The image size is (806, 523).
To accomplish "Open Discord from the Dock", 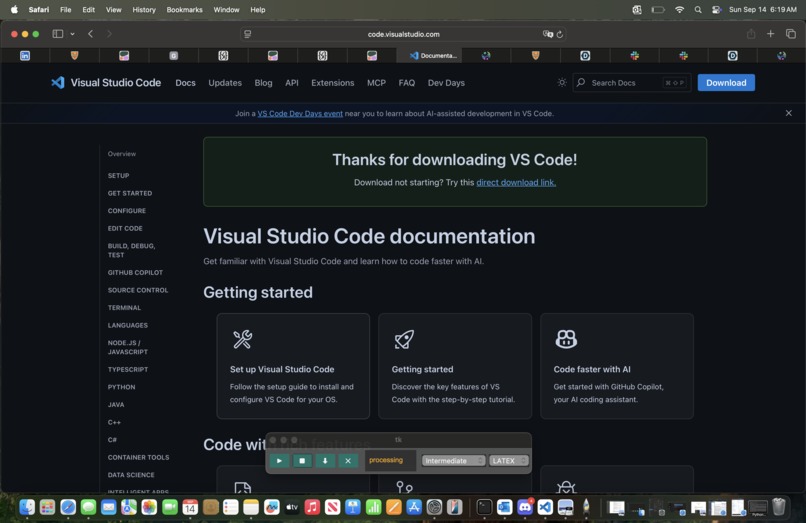I will tap(525, 507).
